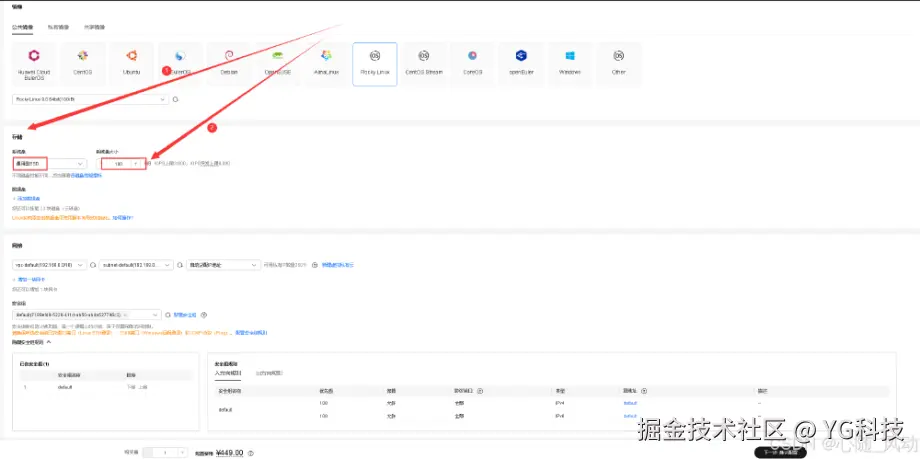Click info icon in source address column header
920x459 pixels.
pos(644,391)
